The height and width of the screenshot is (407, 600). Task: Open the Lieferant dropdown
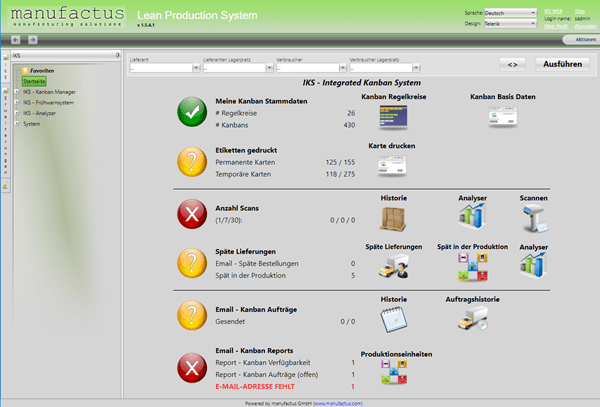(196, 68)
